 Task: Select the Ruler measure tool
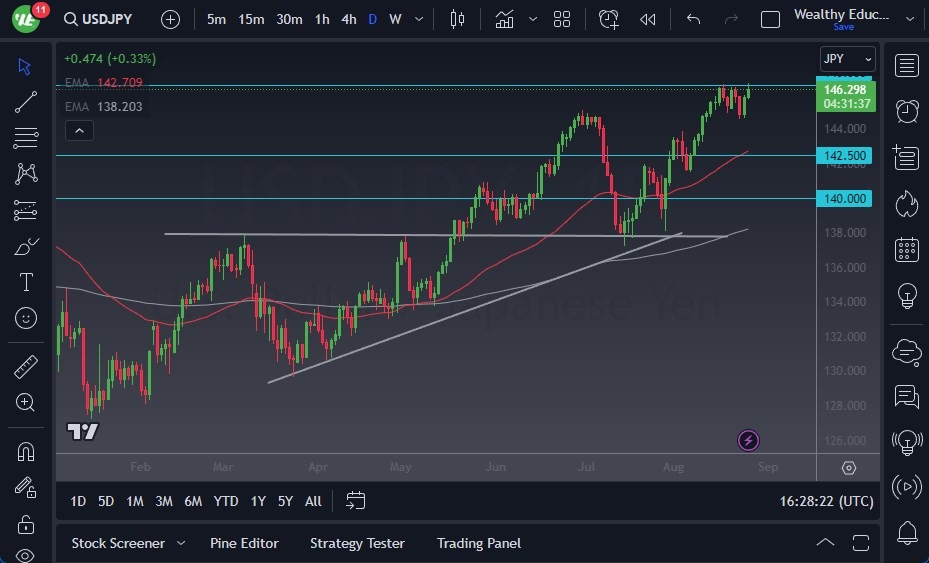pyautogui.click(x=26, y=367)
